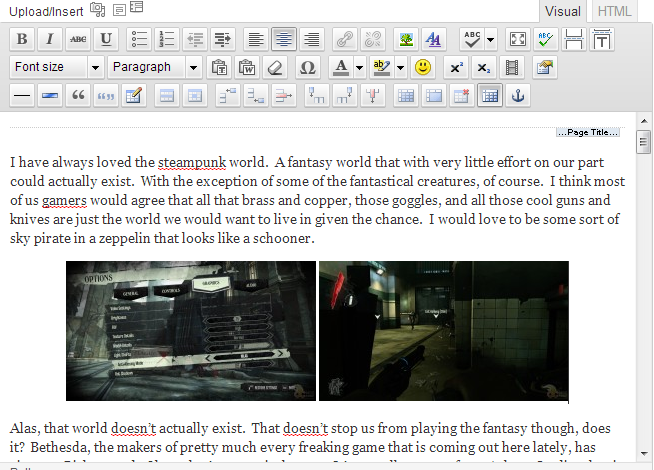This screenshot has height=470, width=654.
Task: Click the underlined word "gamers"
Action: (64, 201)
